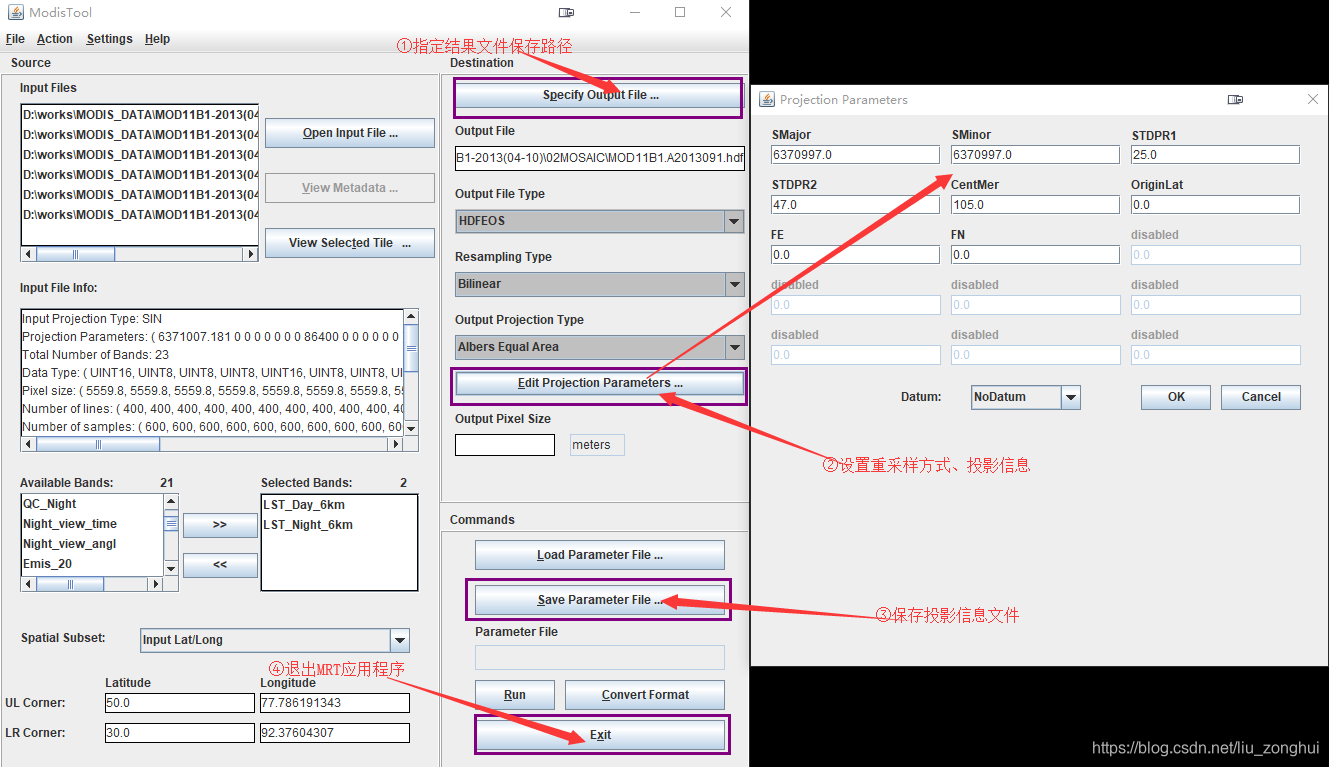Click Available Bands scroll down arrow
Image resolution: width=1329 pixels, height=767 pixels.
[171, 569]
